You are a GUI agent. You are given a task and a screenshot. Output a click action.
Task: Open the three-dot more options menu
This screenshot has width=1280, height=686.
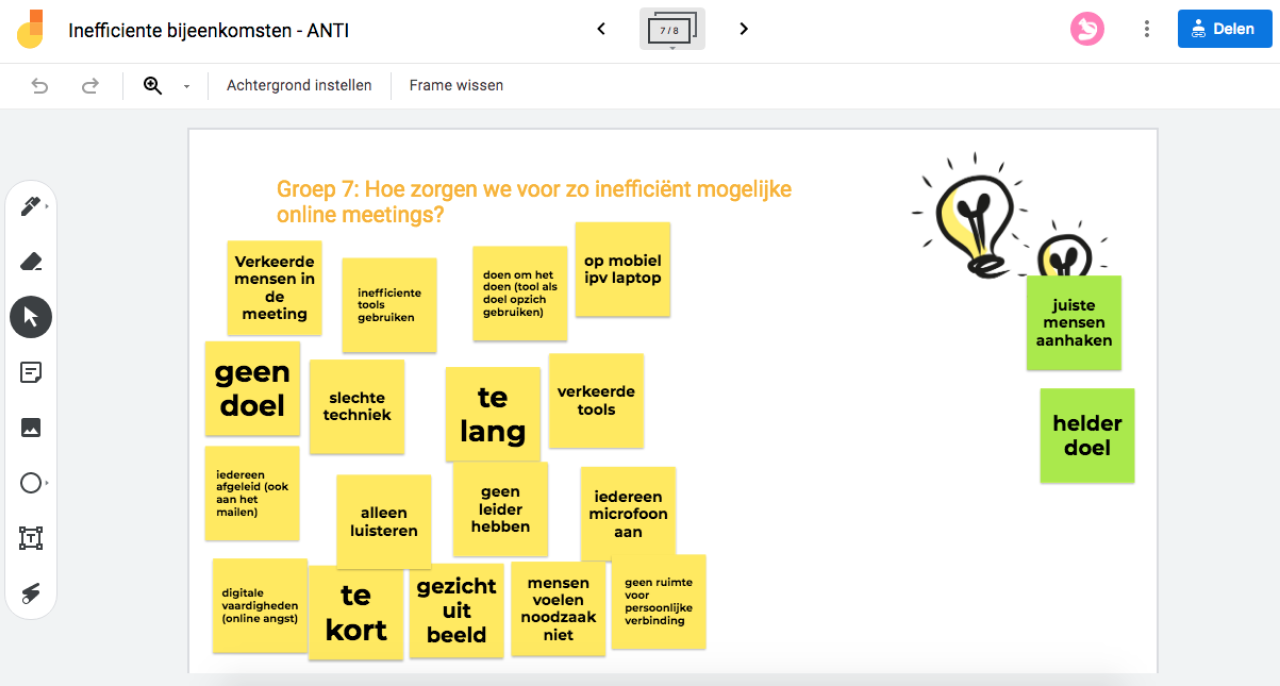(x=1147, y=29)
